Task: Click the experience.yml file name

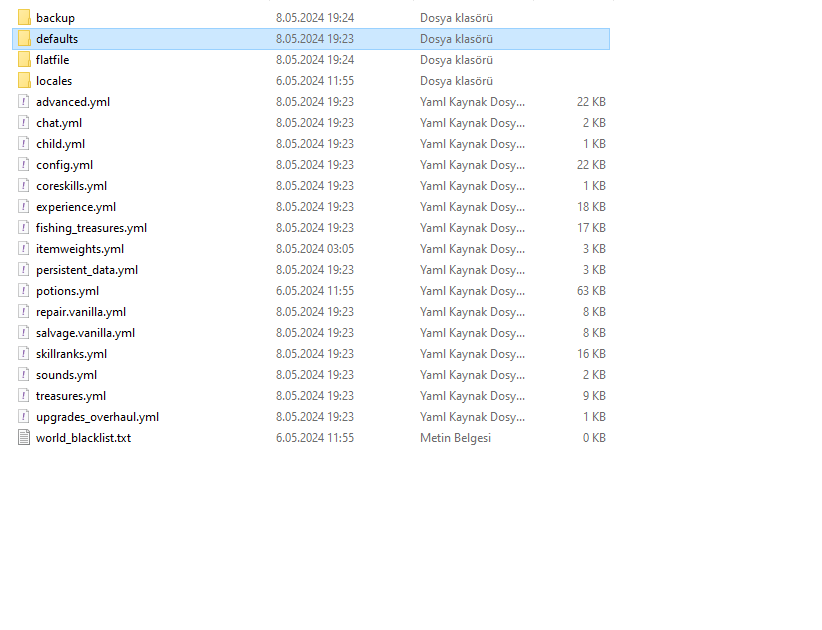Action: [76, 207]
